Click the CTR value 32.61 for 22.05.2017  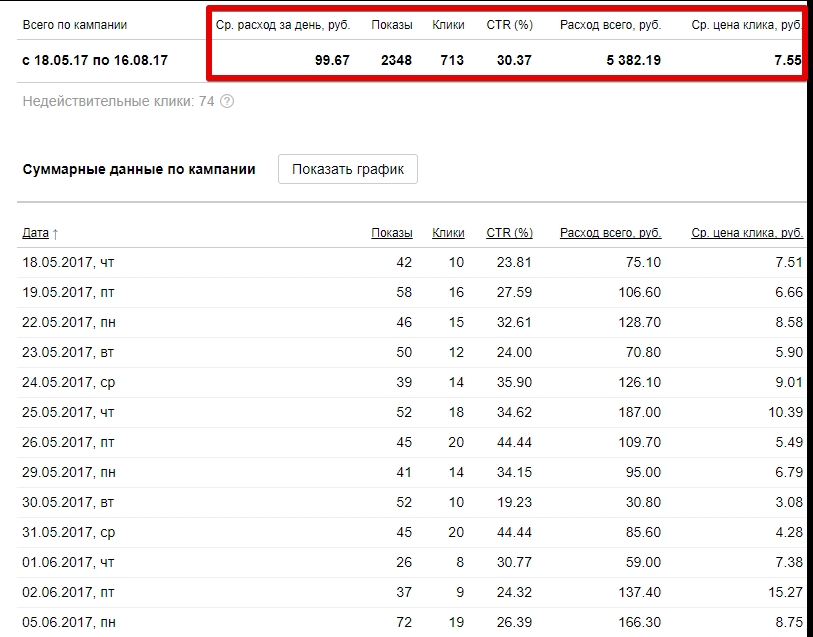(x=514, y=322)
